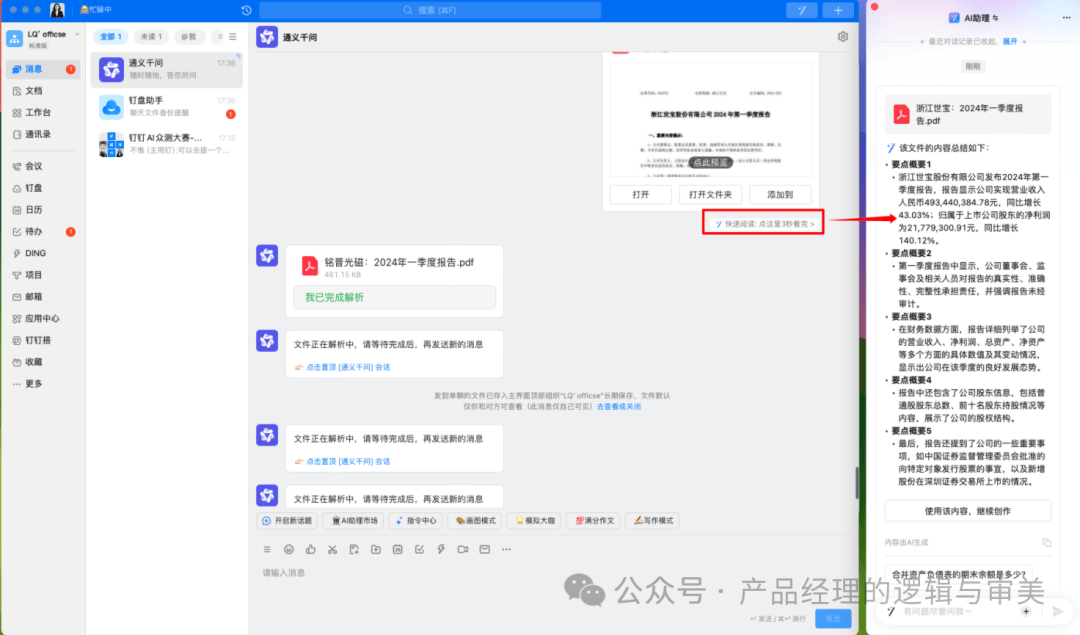Open 邮箱 mailbox in the sidebar
The height and width of the screenshot is (635, 1080).
pyautogui.click(x=28, y=297)
